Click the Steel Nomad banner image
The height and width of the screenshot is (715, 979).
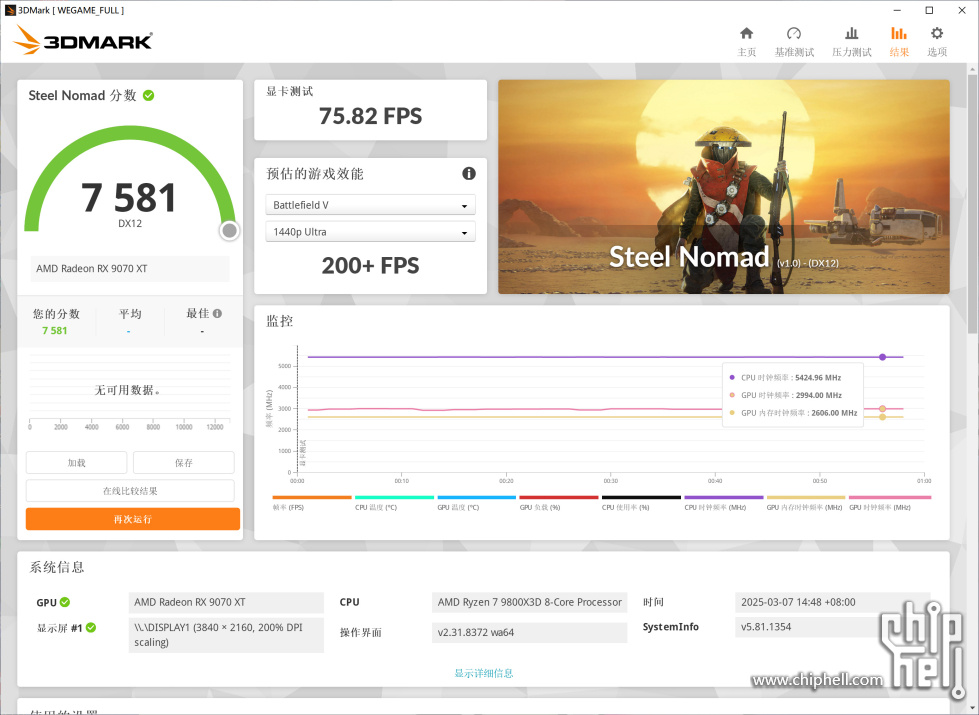[x=724, y=186]
